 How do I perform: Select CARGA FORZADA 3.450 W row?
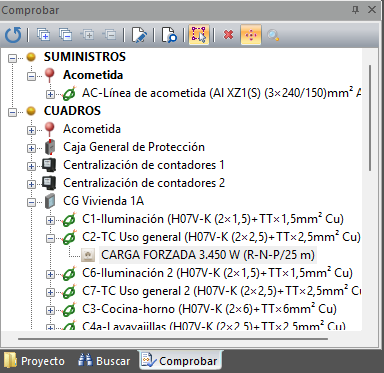(x=208, y=255)
